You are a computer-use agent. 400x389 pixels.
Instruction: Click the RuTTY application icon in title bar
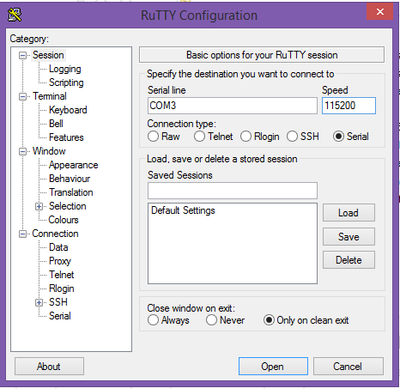(14, 15)
